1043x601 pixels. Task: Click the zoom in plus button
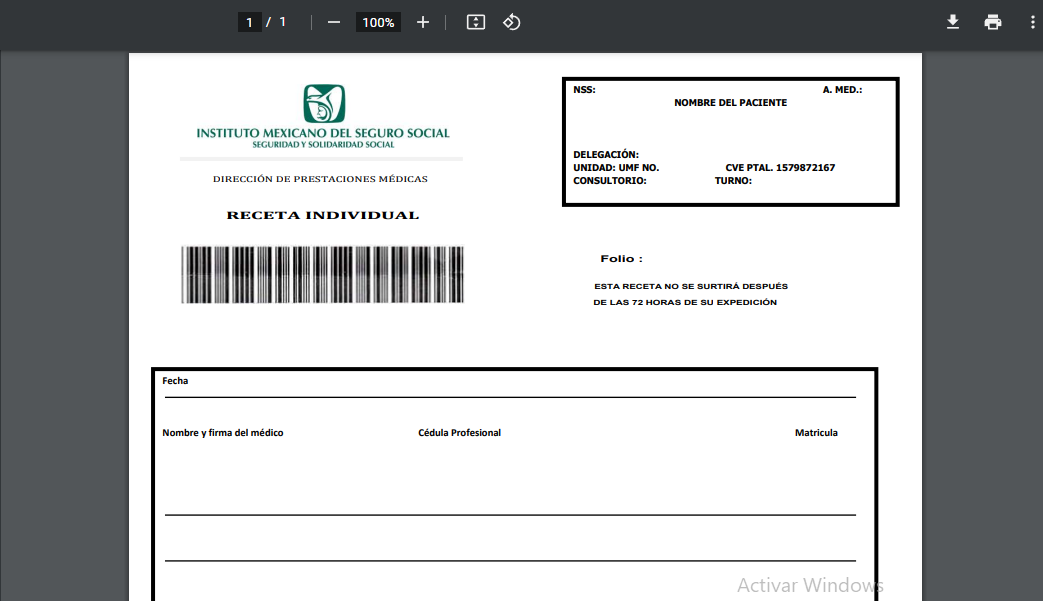[x=422, y=22]
